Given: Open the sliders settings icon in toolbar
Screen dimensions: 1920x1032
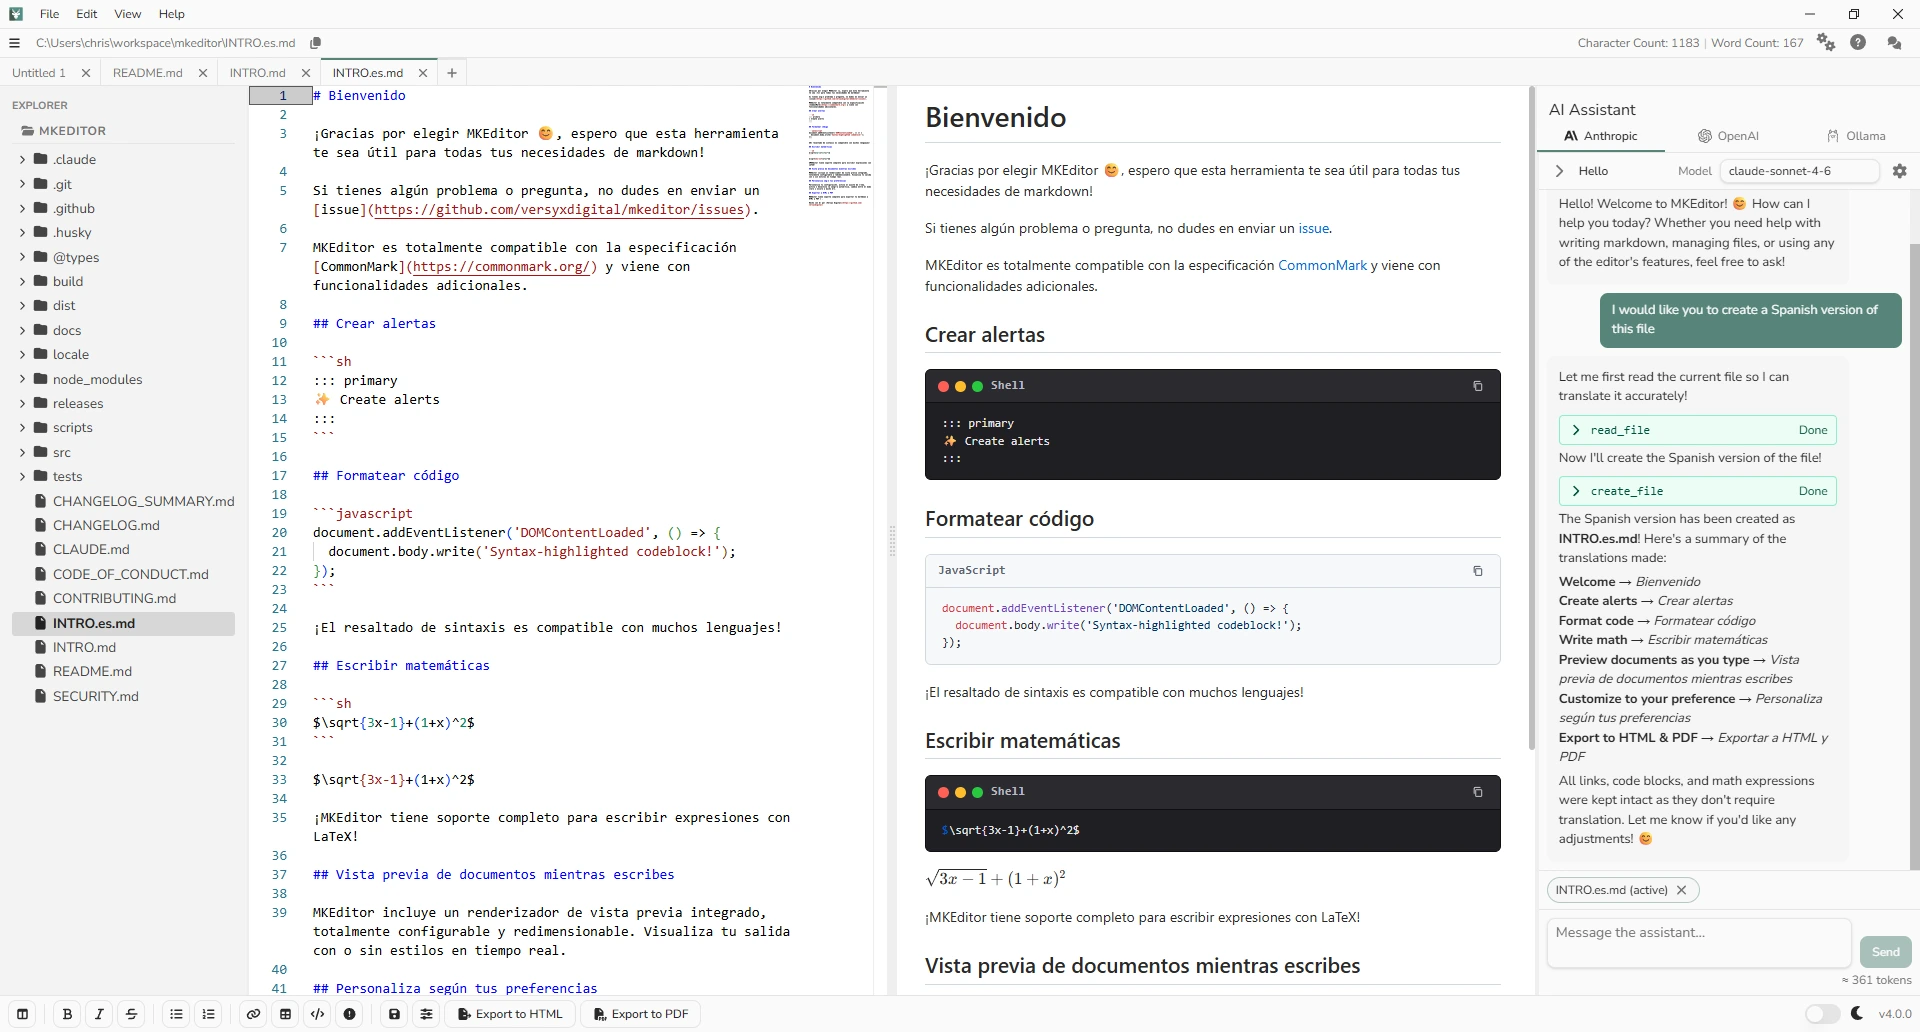Looking at the screenshot, I should point(426,1014).
